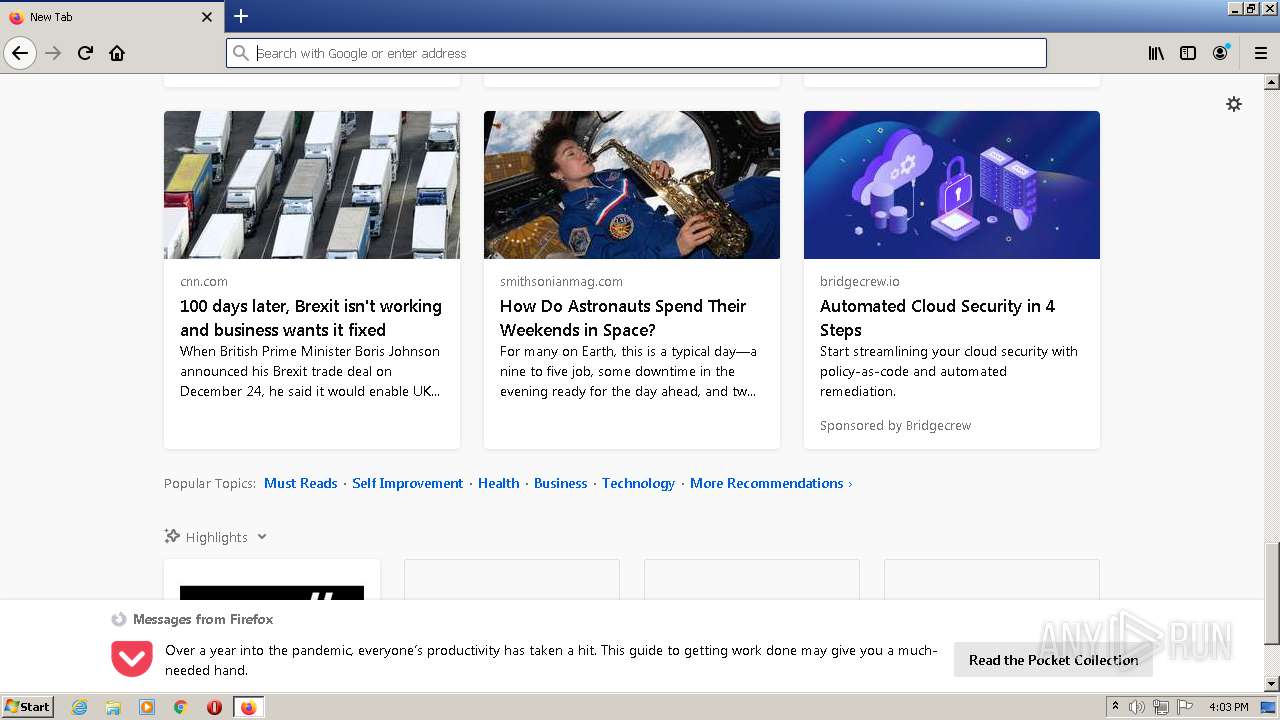This screenshot has width=1280, height=720.
Task: Click the smithsonianmag.com source label
Action: 561,282
